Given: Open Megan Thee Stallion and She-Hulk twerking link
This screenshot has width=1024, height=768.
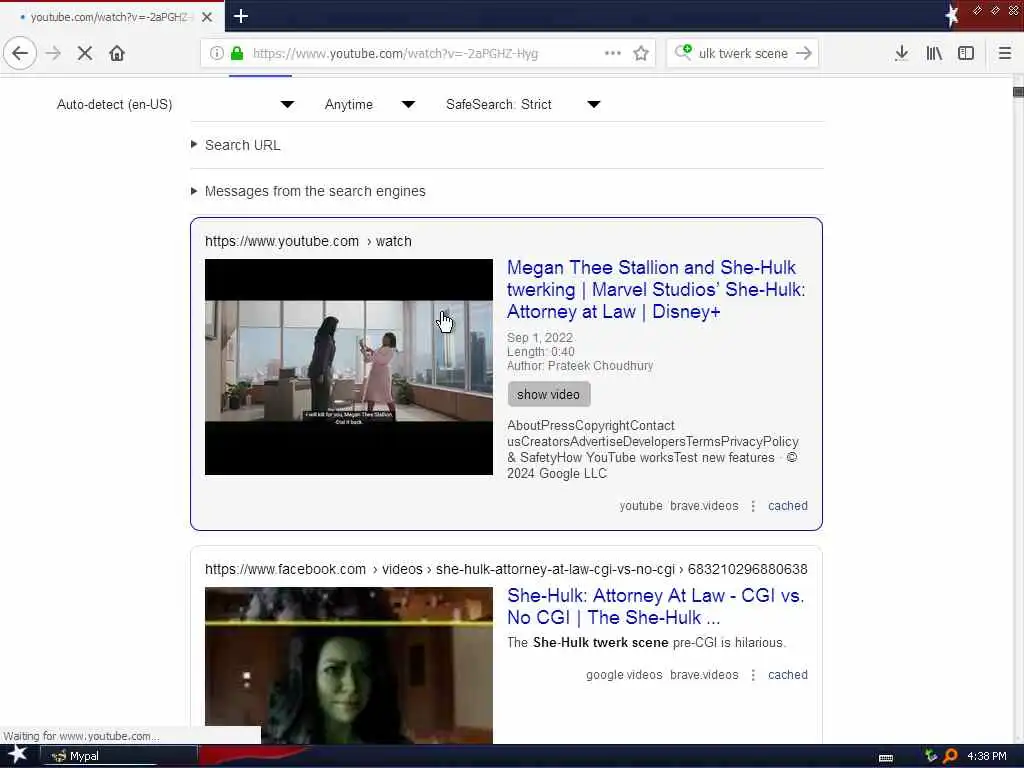Looking at the screenshot, I should (x=656, y=289).
